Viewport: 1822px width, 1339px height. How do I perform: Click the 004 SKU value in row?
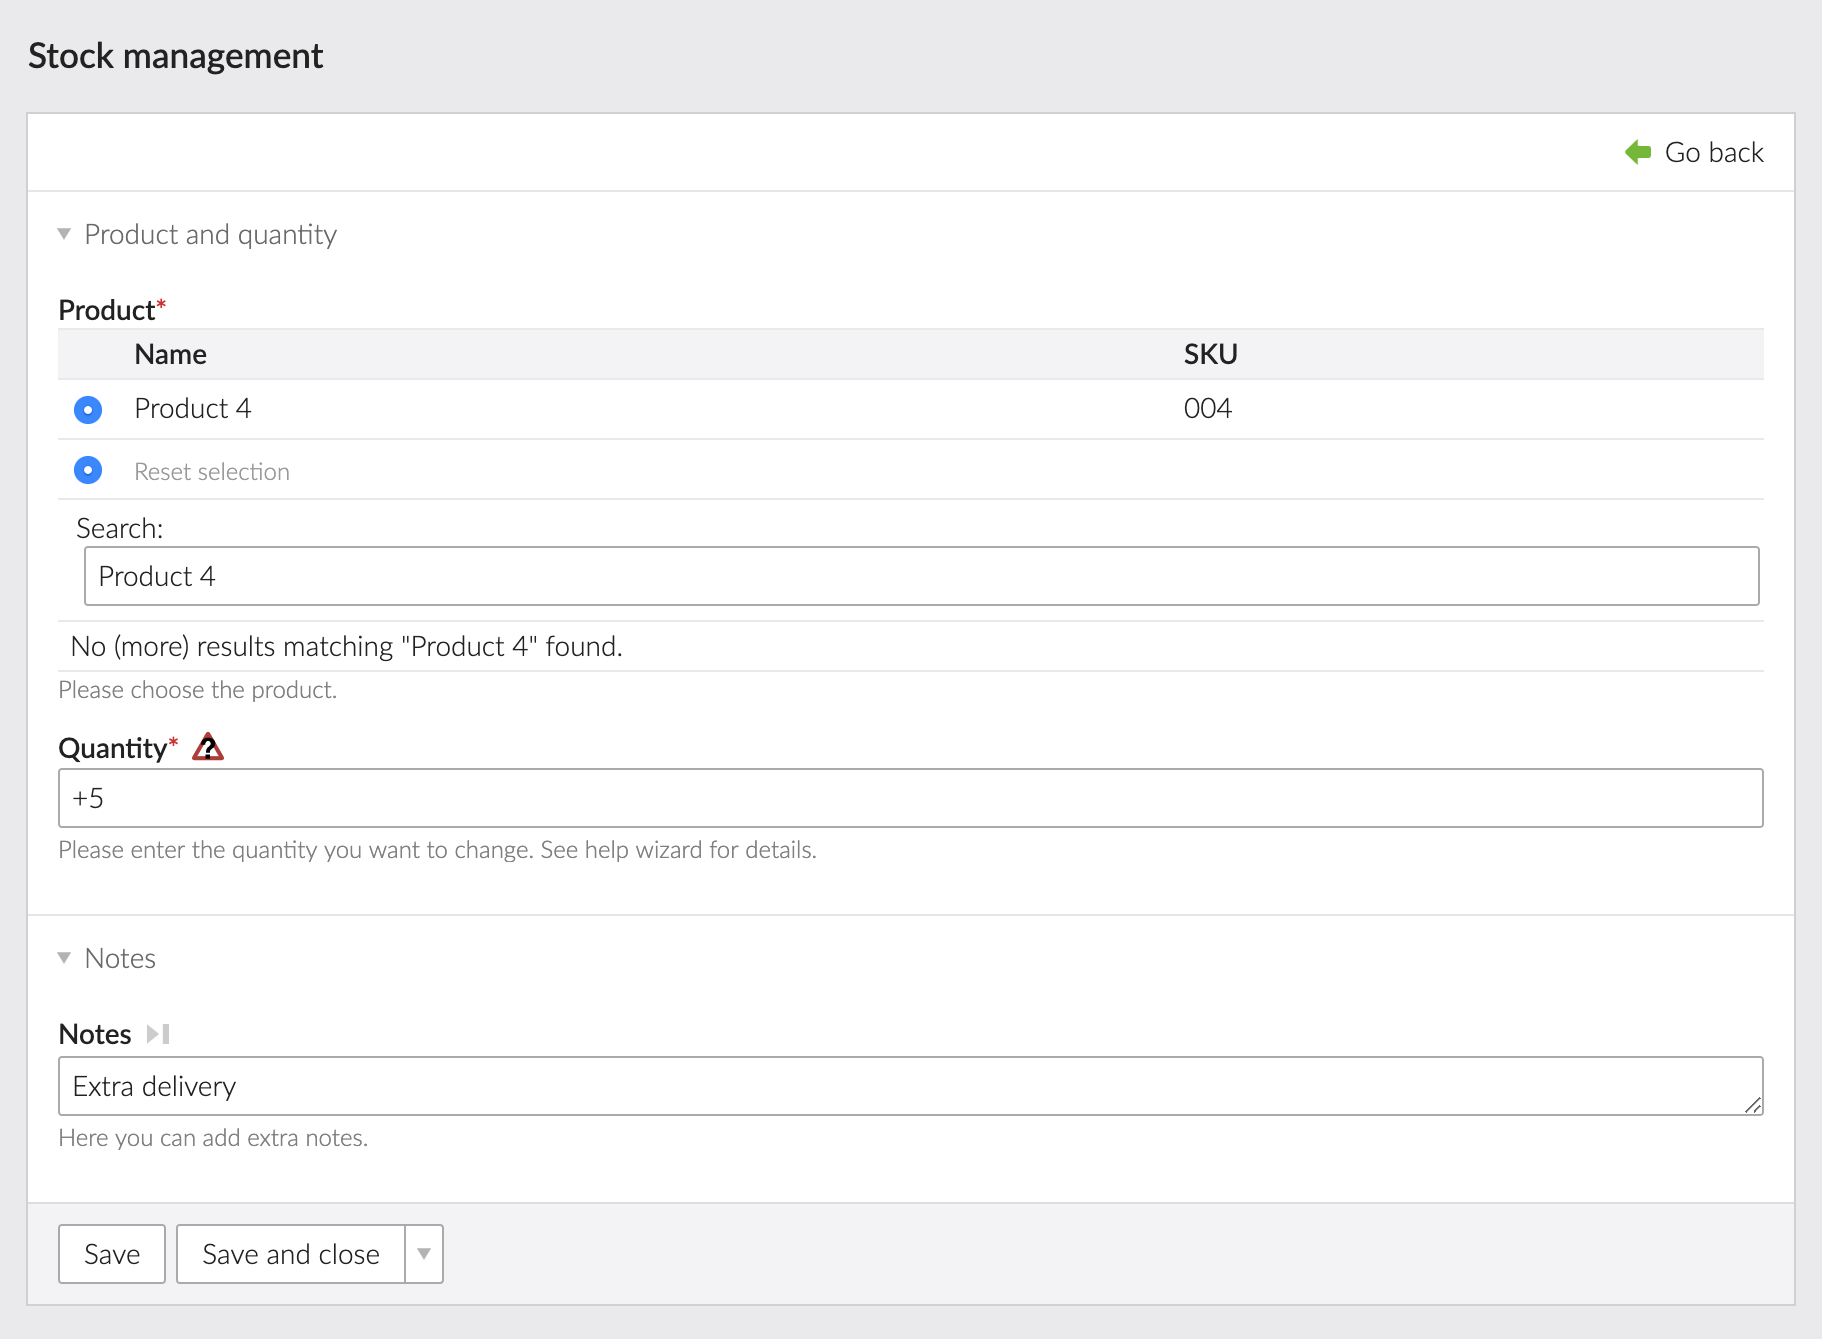coord(1207,408)
